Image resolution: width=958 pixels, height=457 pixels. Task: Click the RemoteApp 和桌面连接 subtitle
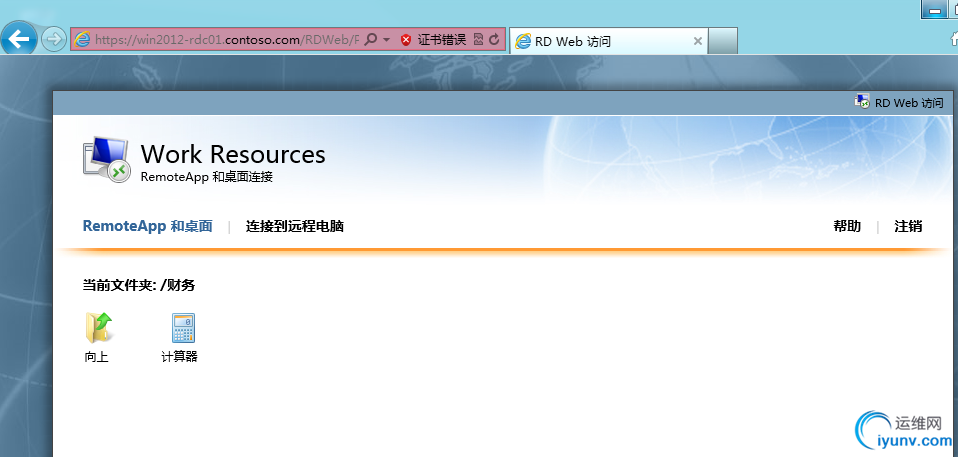(x=207, y=177)
